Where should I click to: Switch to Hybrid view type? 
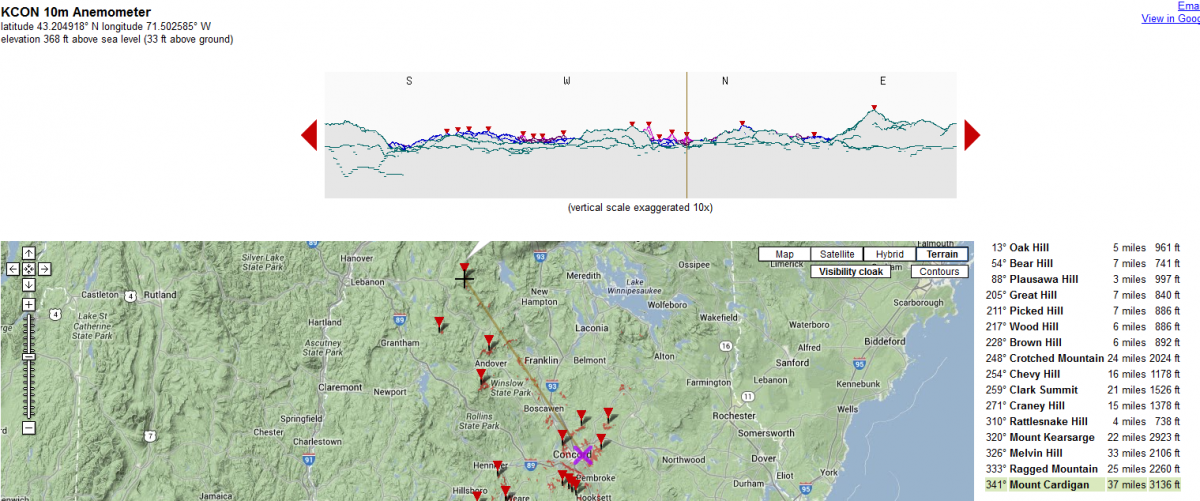tap(889, 254)
